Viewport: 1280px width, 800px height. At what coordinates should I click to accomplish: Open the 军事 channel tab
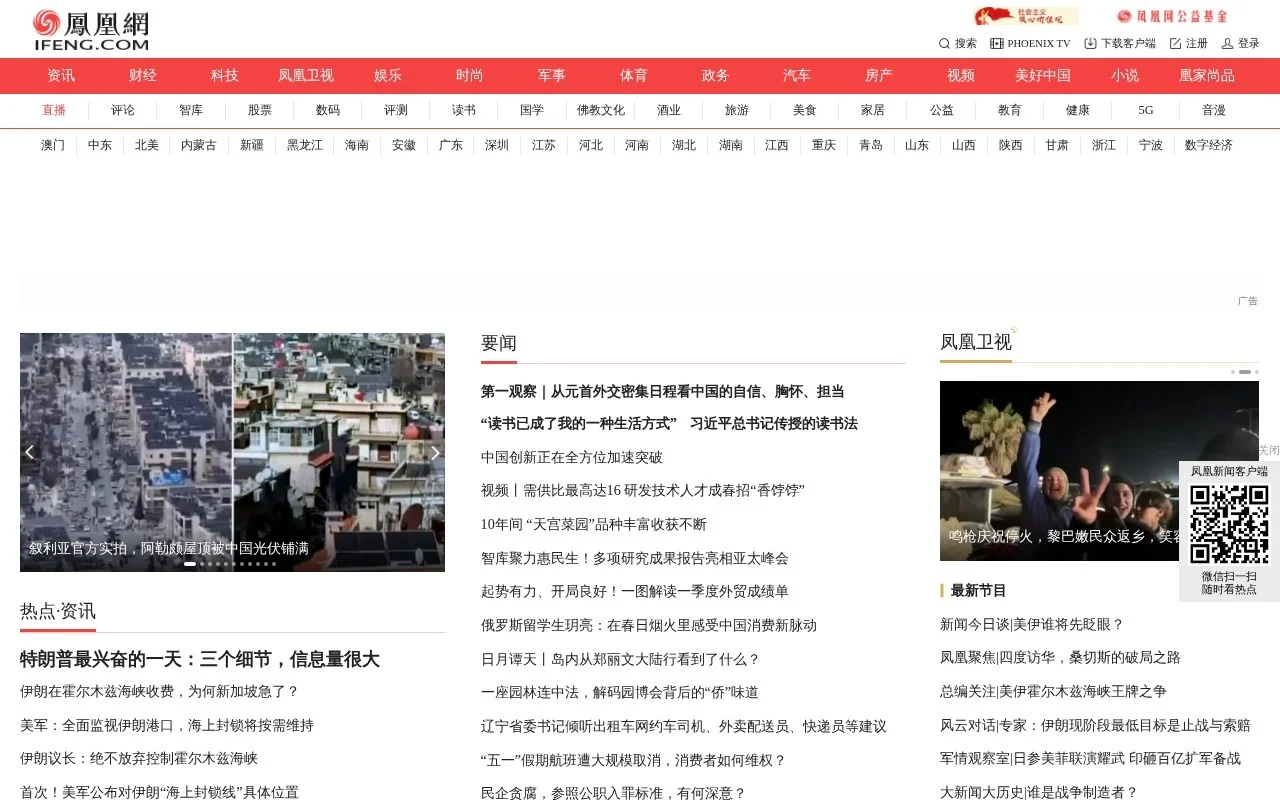[x=550, y=75]
